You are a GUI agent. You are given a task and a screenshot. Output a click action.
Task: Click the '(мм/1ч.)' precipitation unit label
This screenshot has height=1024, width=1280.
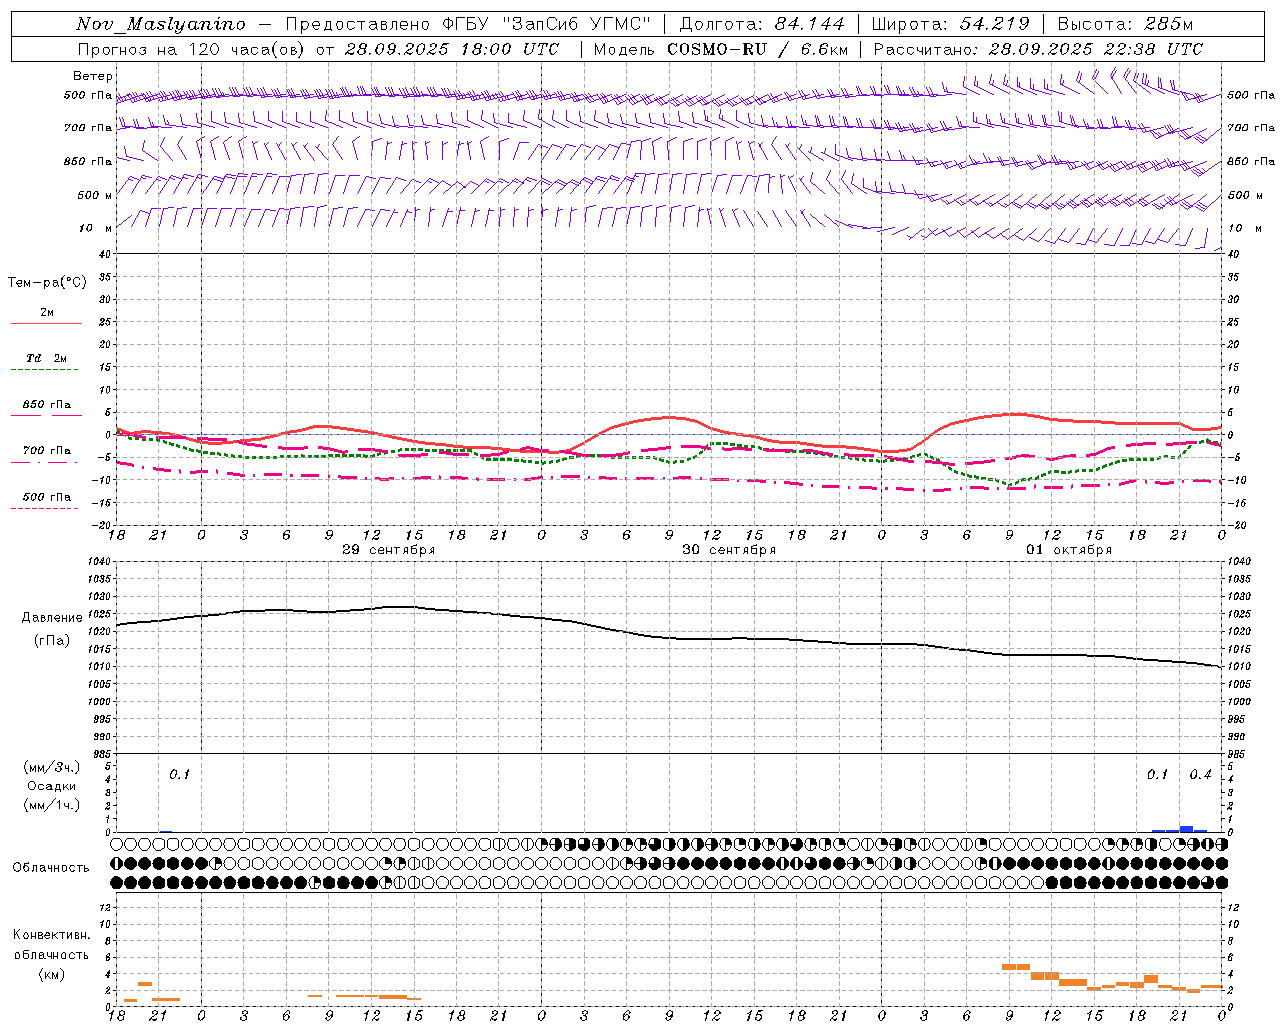point(52,805)
